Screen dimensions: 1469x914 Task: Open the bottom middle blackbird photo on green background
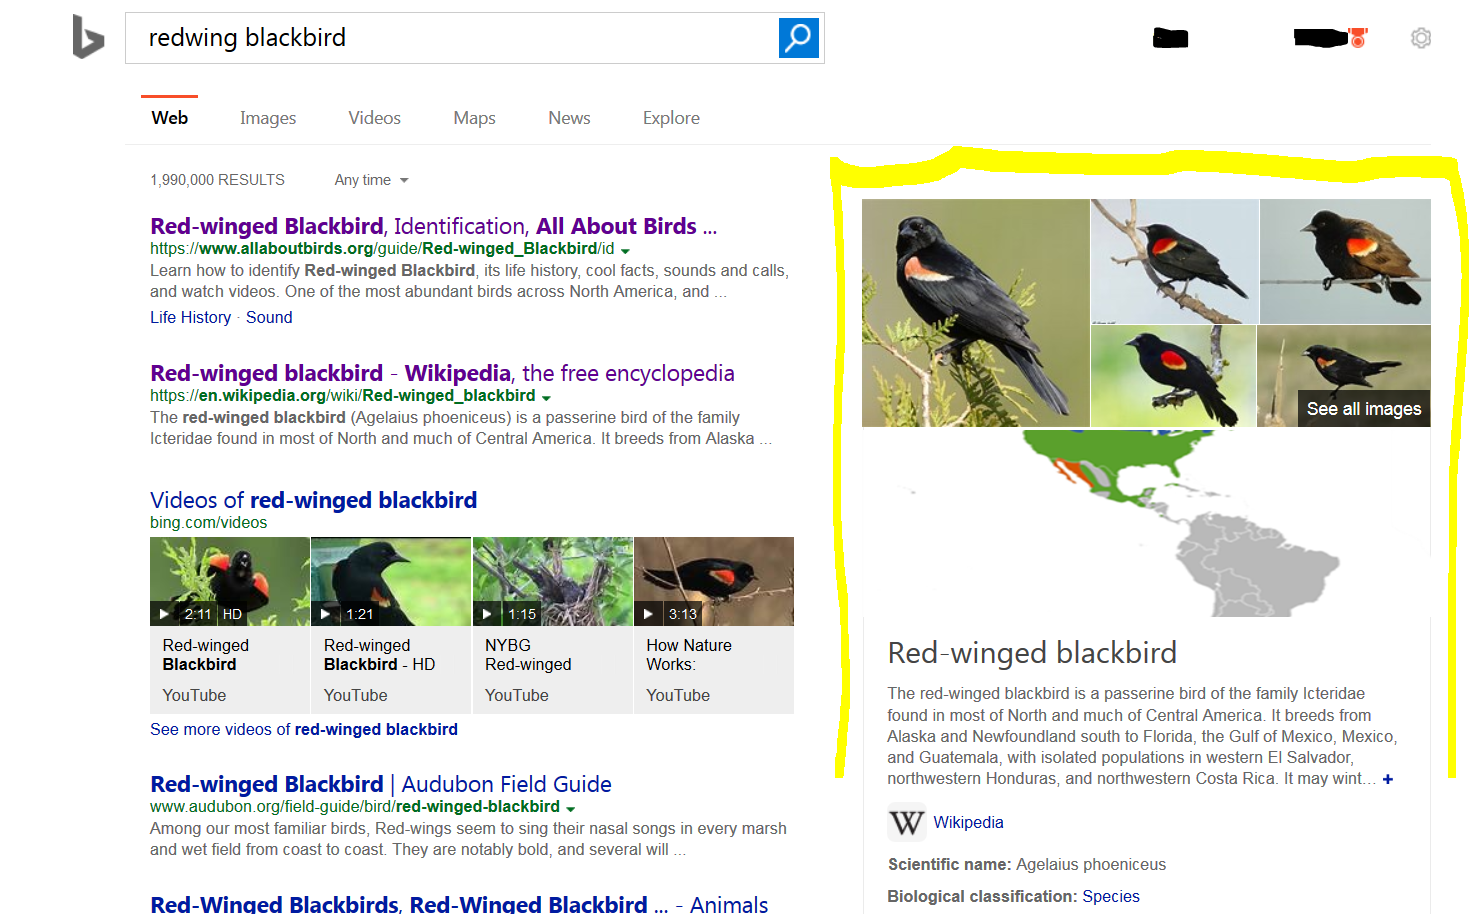click(1172, 376)
